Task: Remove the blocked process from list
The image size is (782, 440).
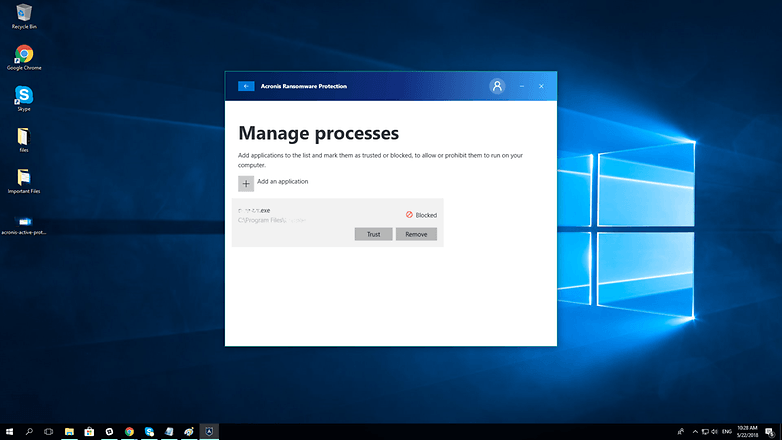Action: pyautogui.click(x=416, y=234)
